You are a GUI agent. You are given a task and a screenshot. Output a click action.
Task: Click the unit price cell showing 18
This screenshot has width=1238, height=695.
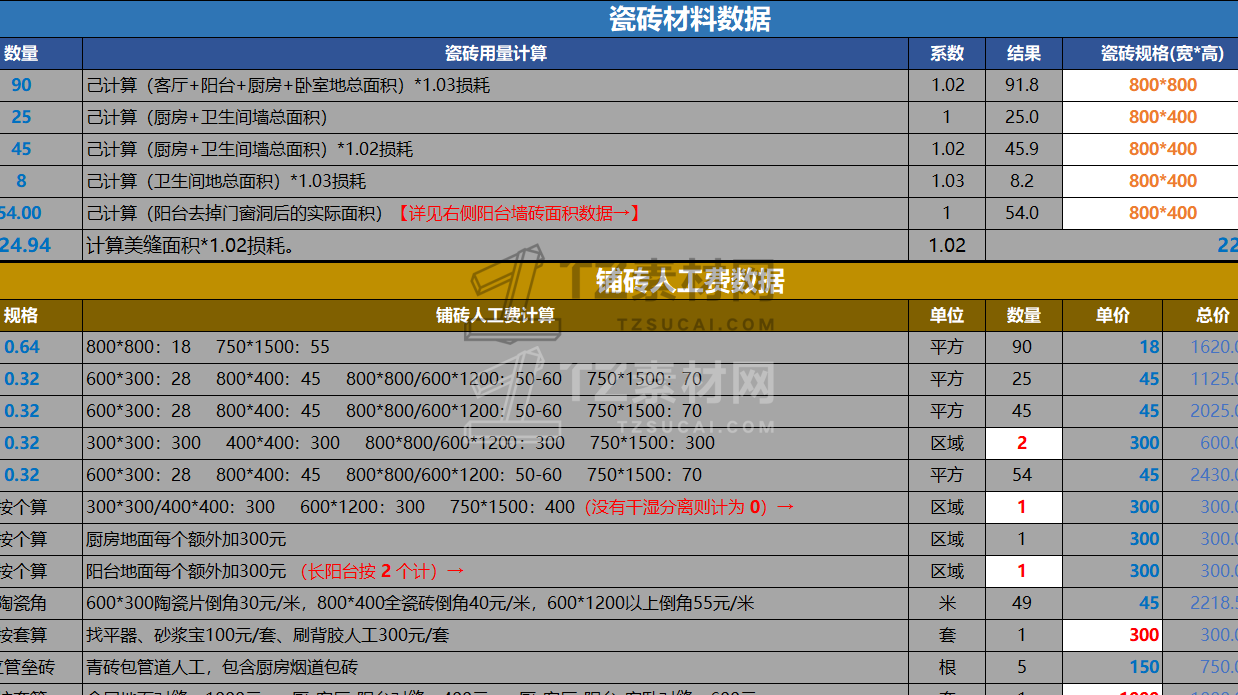click(1112, 347)
